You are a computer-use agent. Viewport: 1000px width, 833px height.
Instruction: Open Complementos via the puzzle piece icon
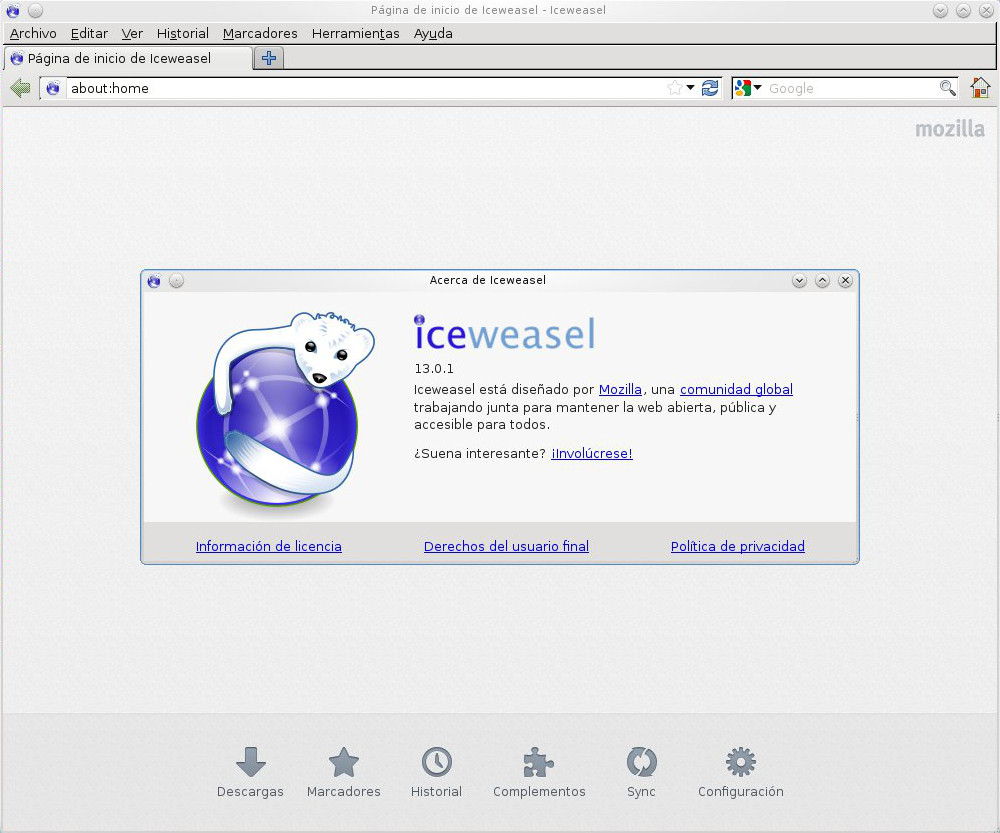pos(539,770)
